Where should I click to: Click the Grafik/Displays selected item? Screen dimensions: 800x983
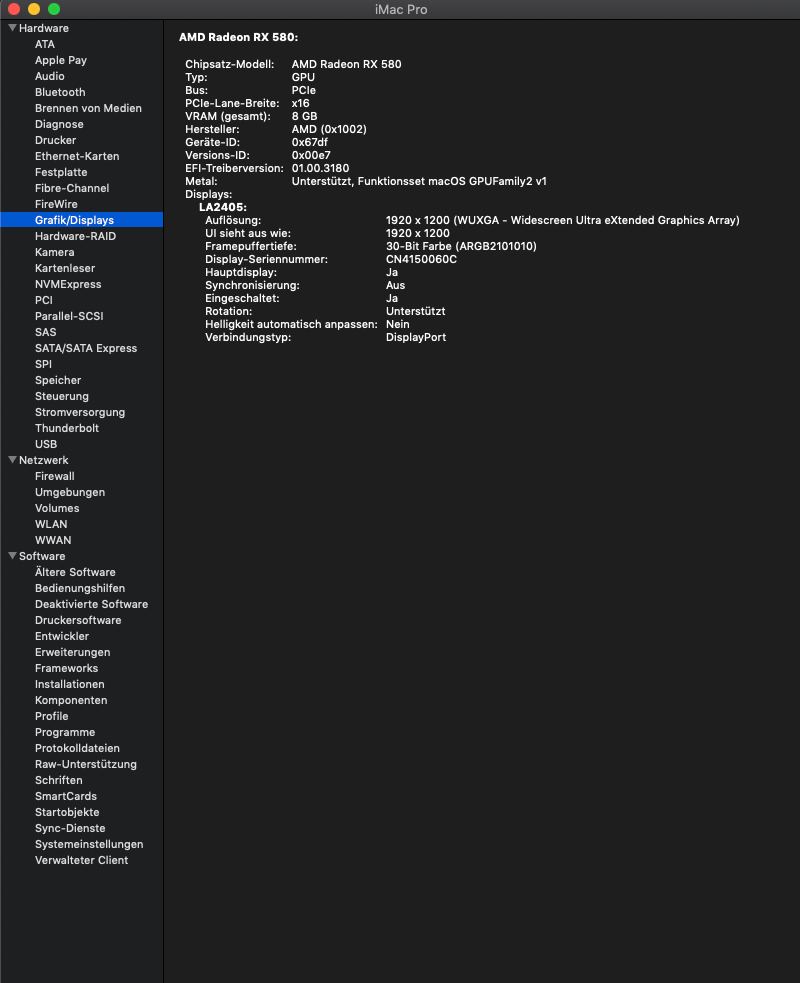click(x=74, y=220)
